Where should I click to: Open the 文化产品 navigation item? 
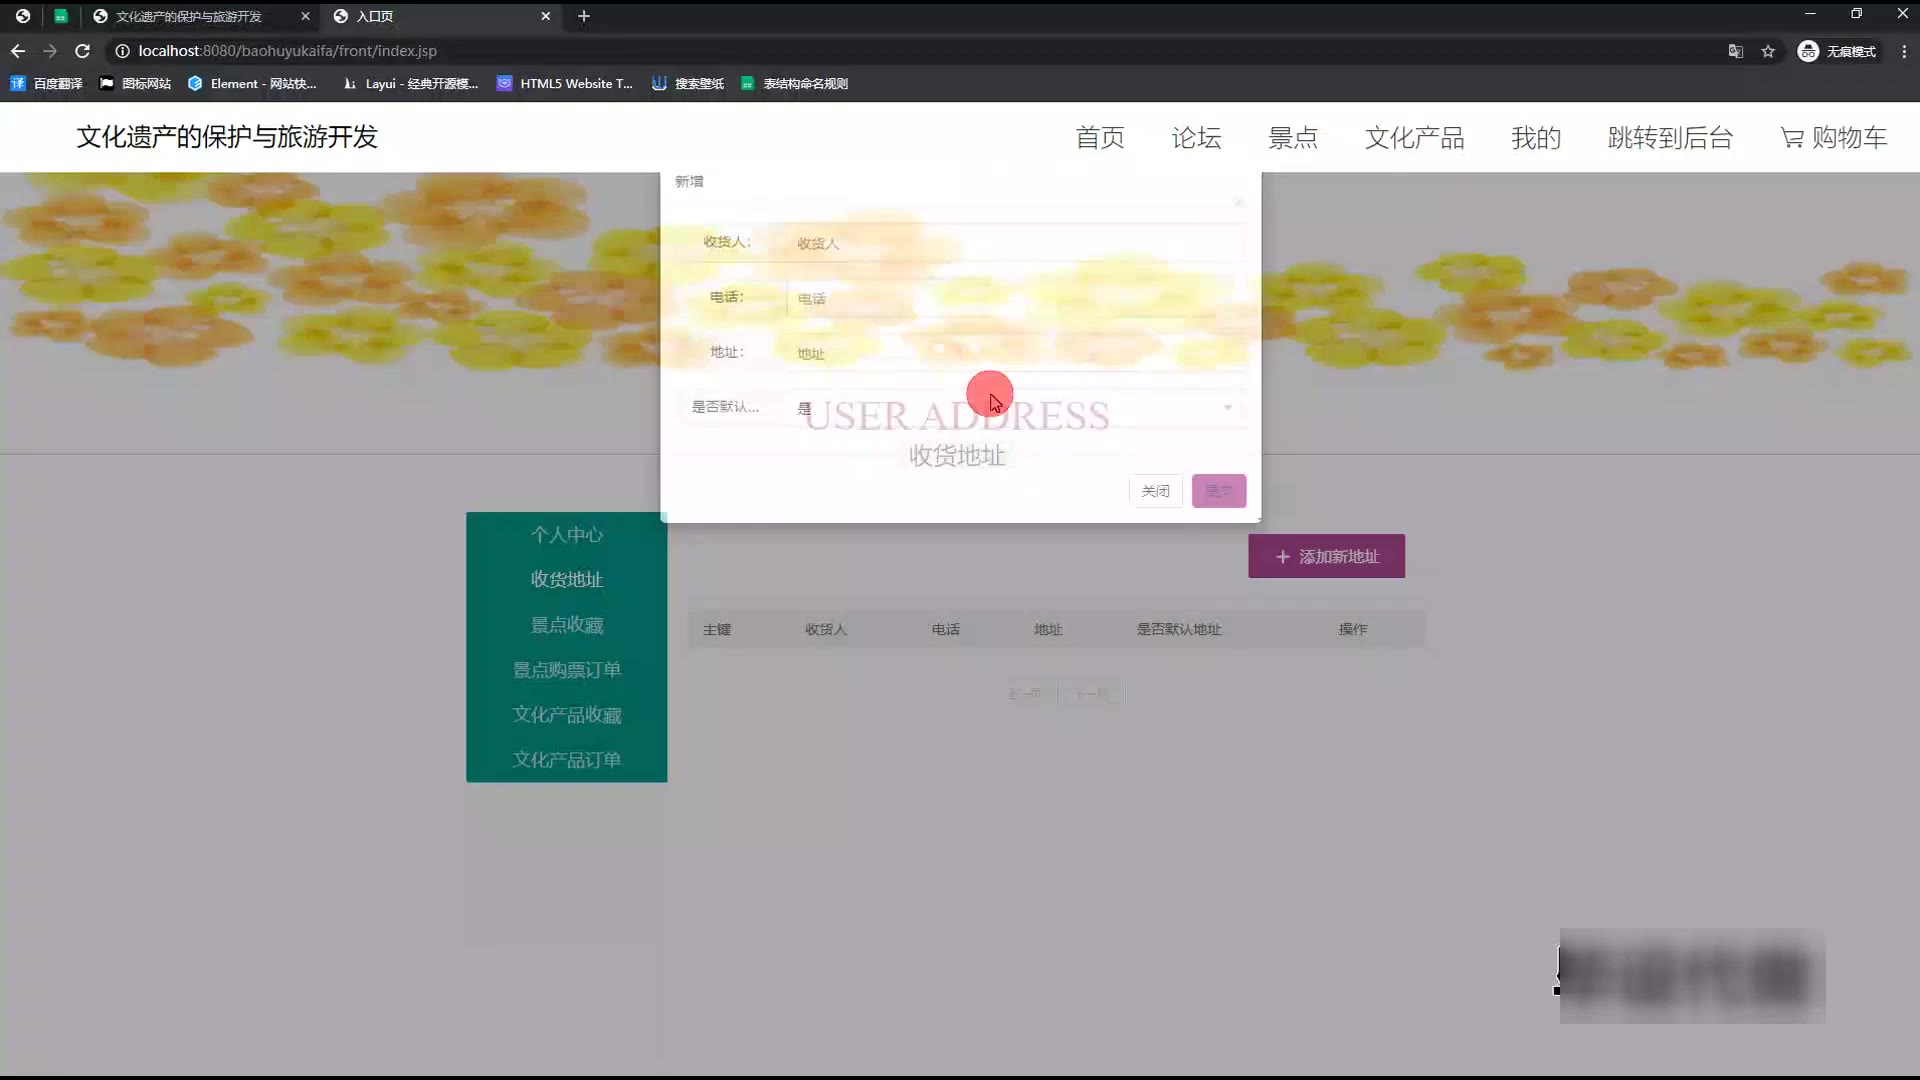tap(1414, 138)
